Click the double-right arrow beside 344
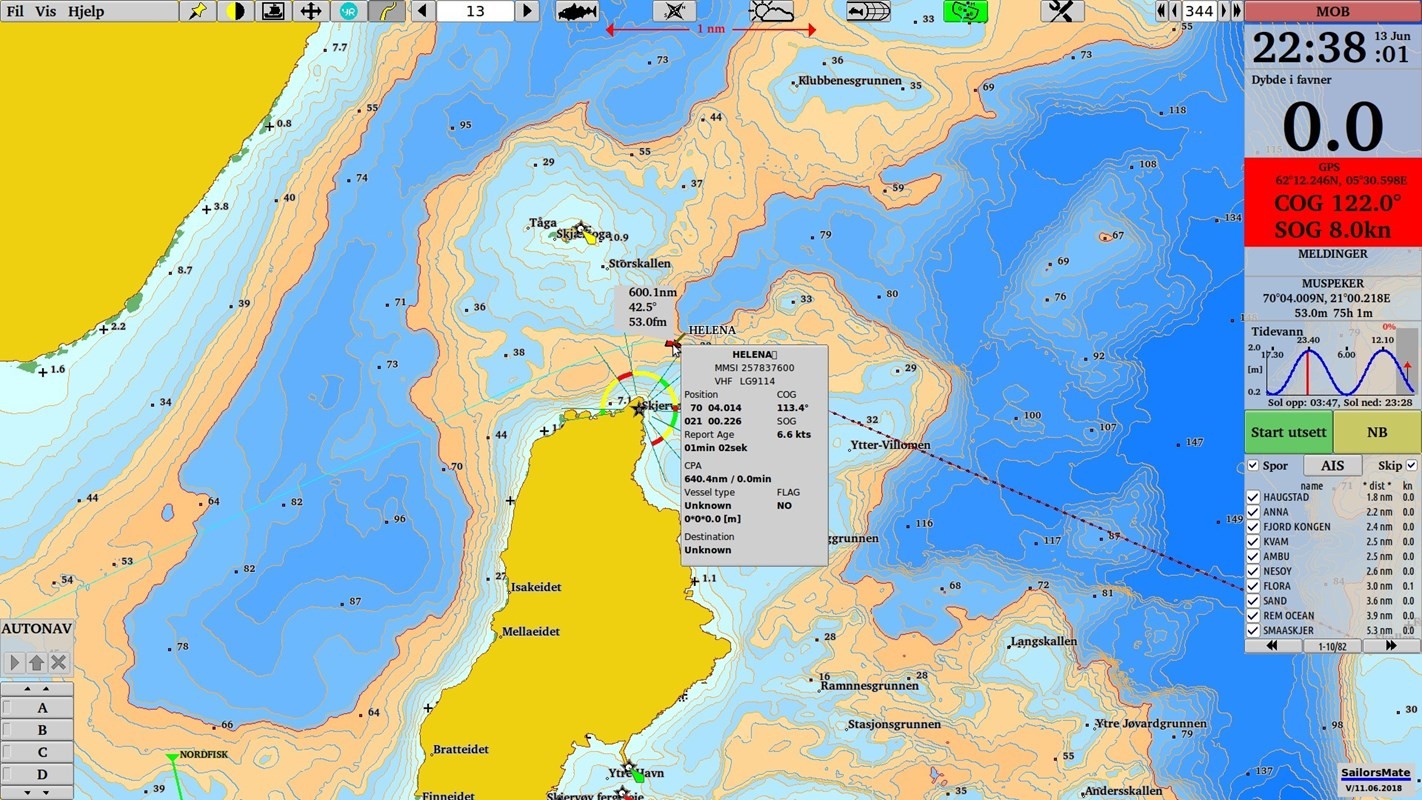1422x800 pixels. tap(1237, 11)
